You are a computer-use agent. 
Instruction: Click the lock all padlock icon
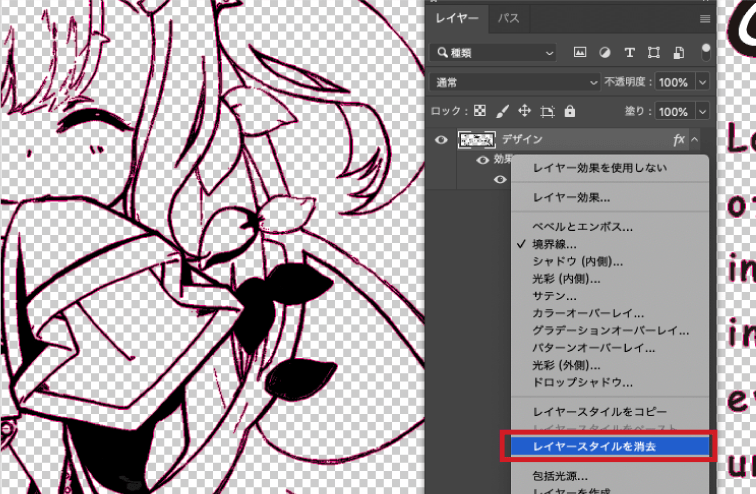[x=570, y=111]
